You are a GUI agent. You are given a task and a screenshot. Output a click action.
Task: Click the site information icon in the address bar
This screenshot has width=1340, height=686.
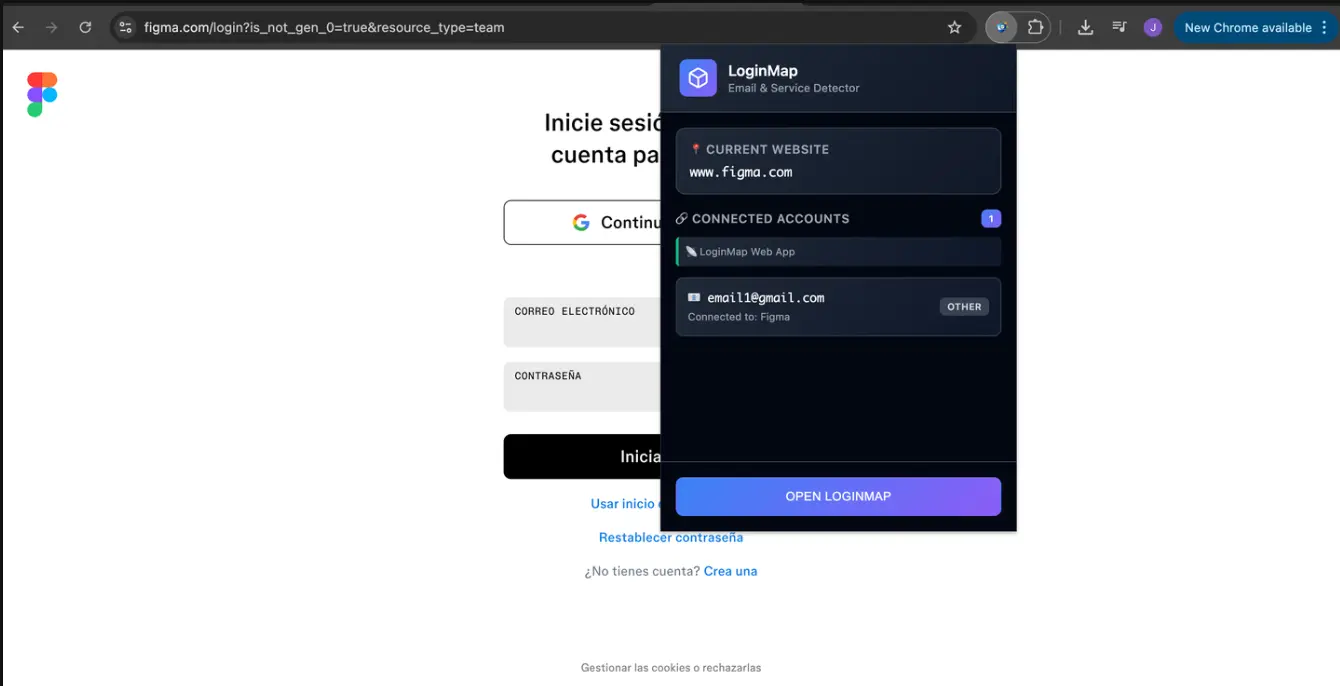(125, 27)
